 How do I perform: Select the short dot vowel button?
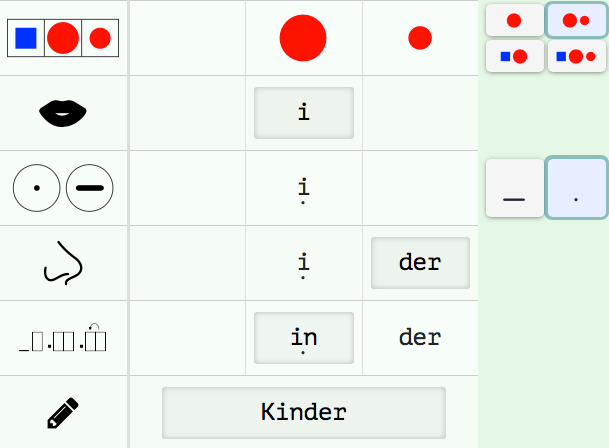(577, 188)
